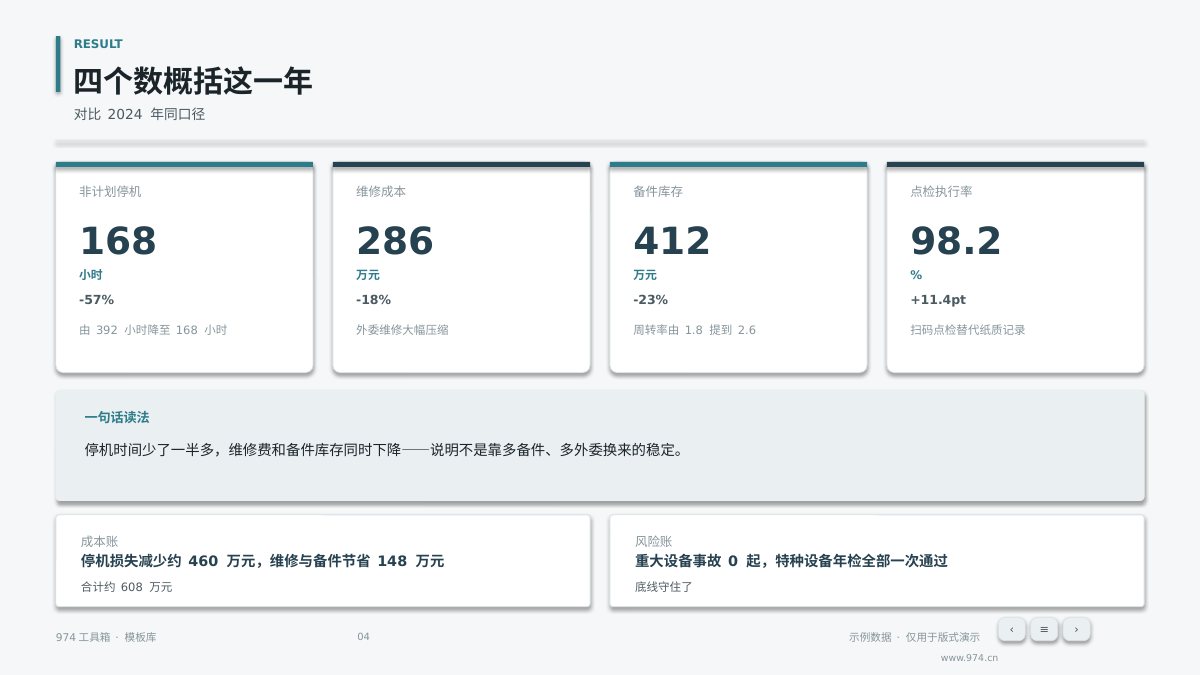1200x675 pixels.
Task: Select the note 外委维修大幅压缩
Action: click(x=402, y=330)
